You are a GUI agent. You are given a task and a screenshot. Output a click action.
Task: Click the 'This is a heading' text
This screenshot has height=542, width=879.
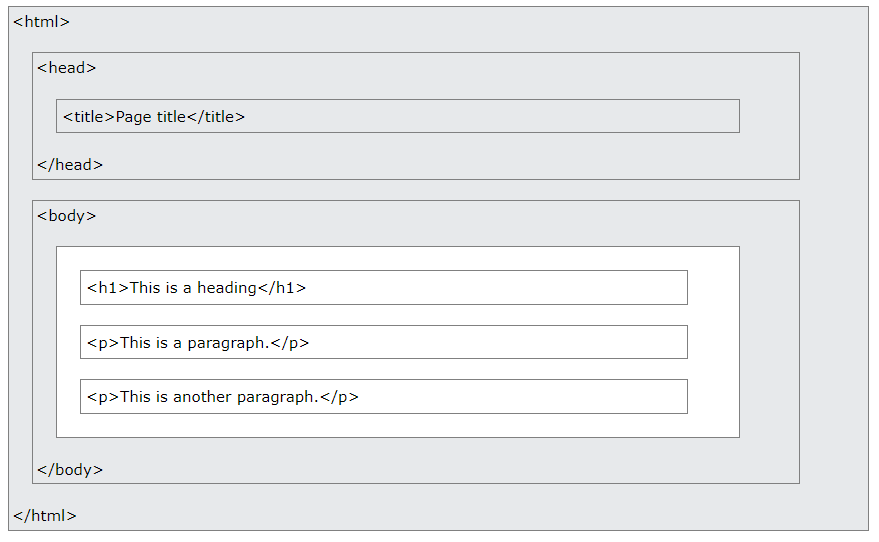tap(193, 288)
